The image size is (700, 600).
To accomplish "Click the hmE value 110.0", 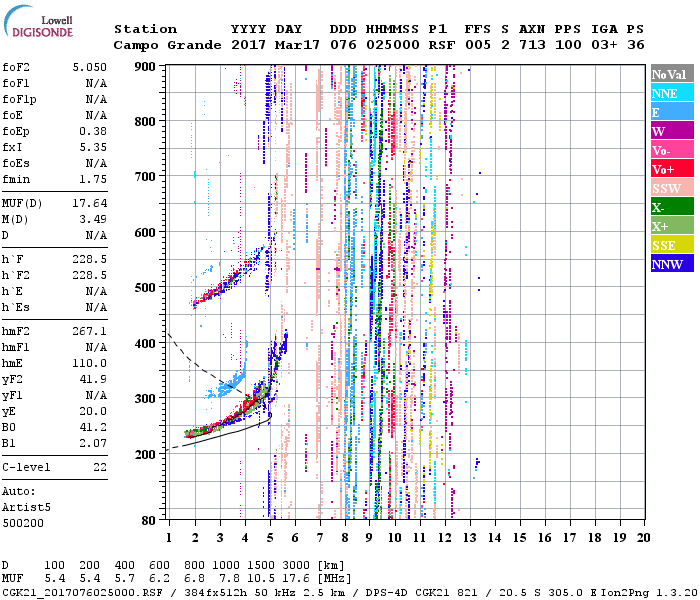I will (x=90, y=363).
